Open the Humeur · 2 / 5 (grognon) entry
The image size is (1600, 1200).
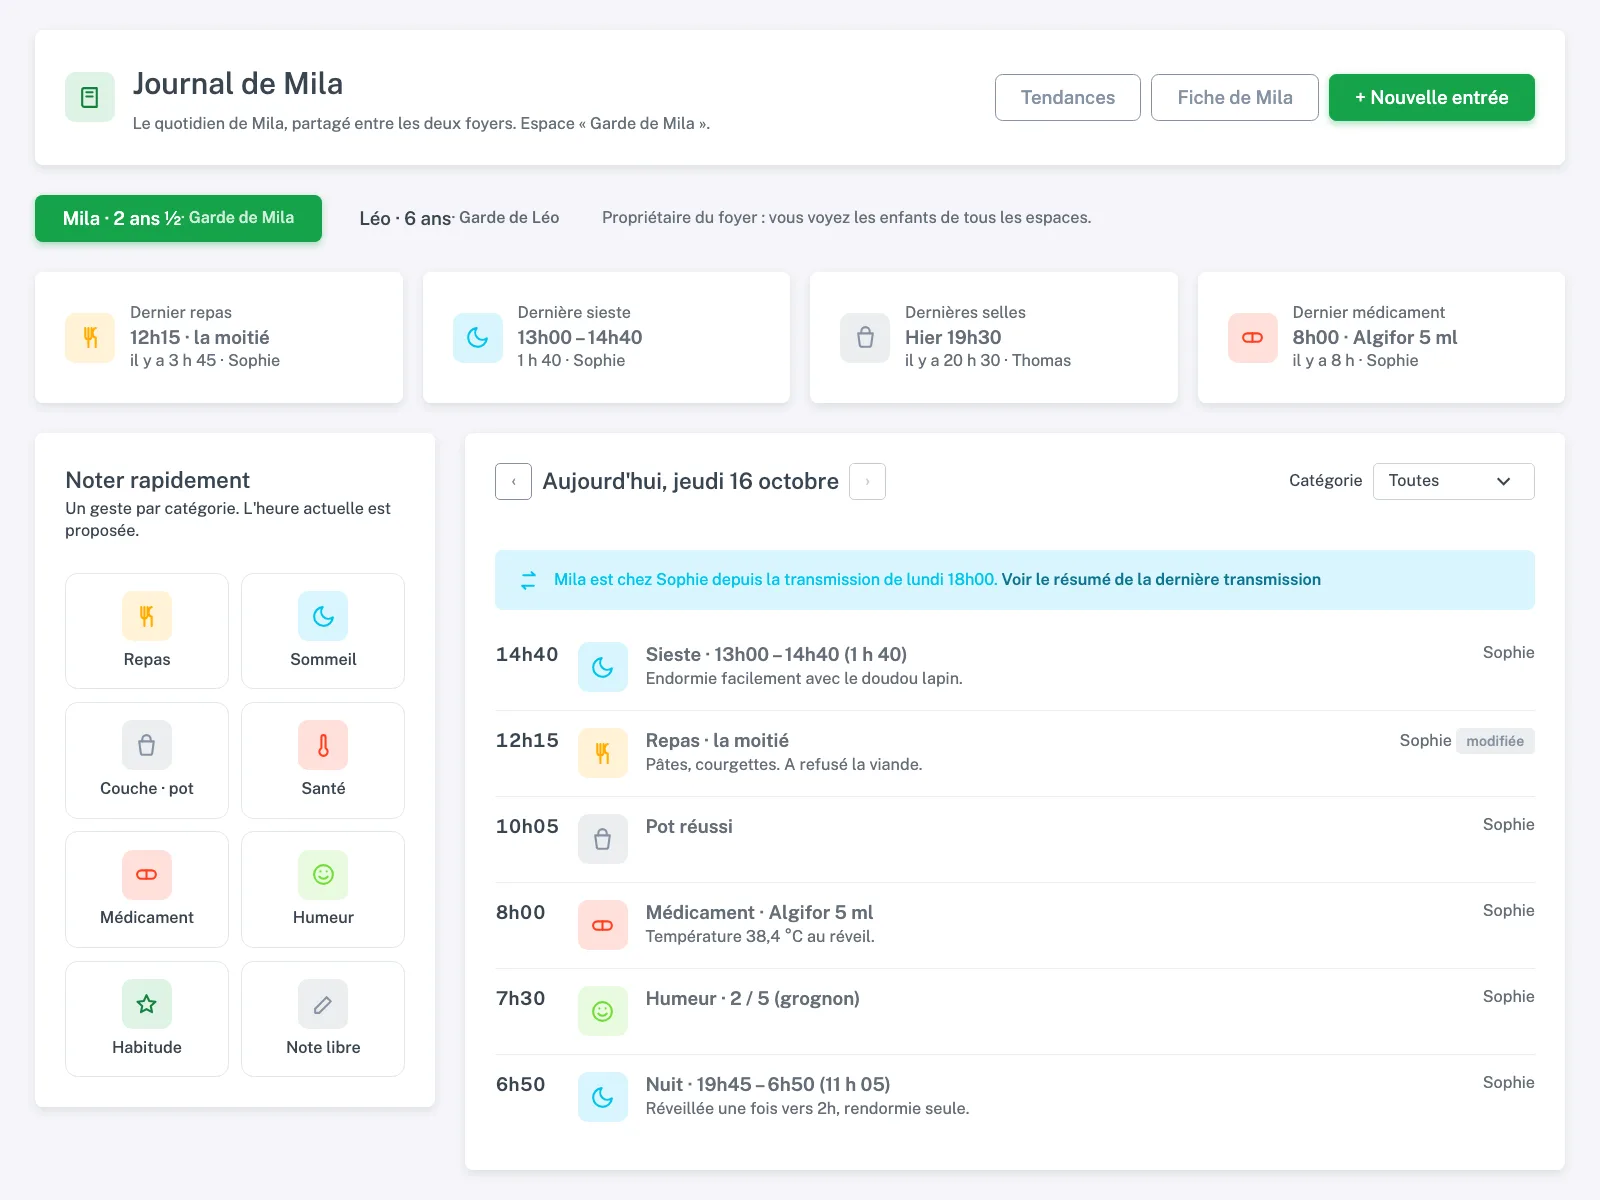click(1015, 1011)
